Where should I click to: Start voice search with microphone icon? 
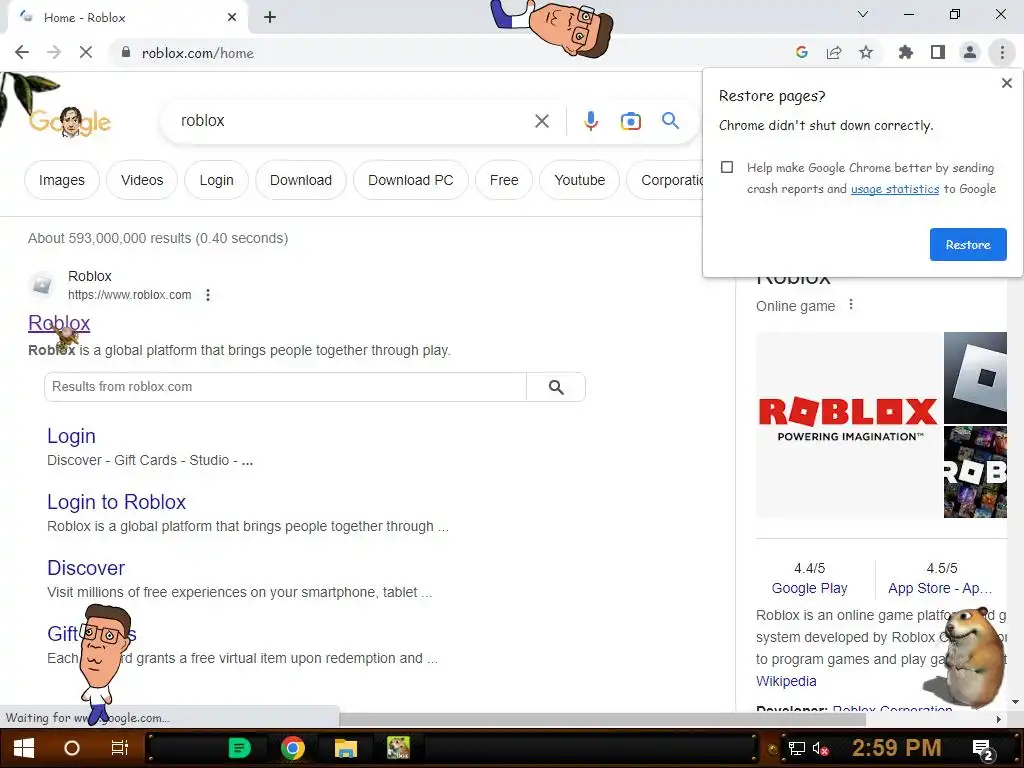(590, 121)
